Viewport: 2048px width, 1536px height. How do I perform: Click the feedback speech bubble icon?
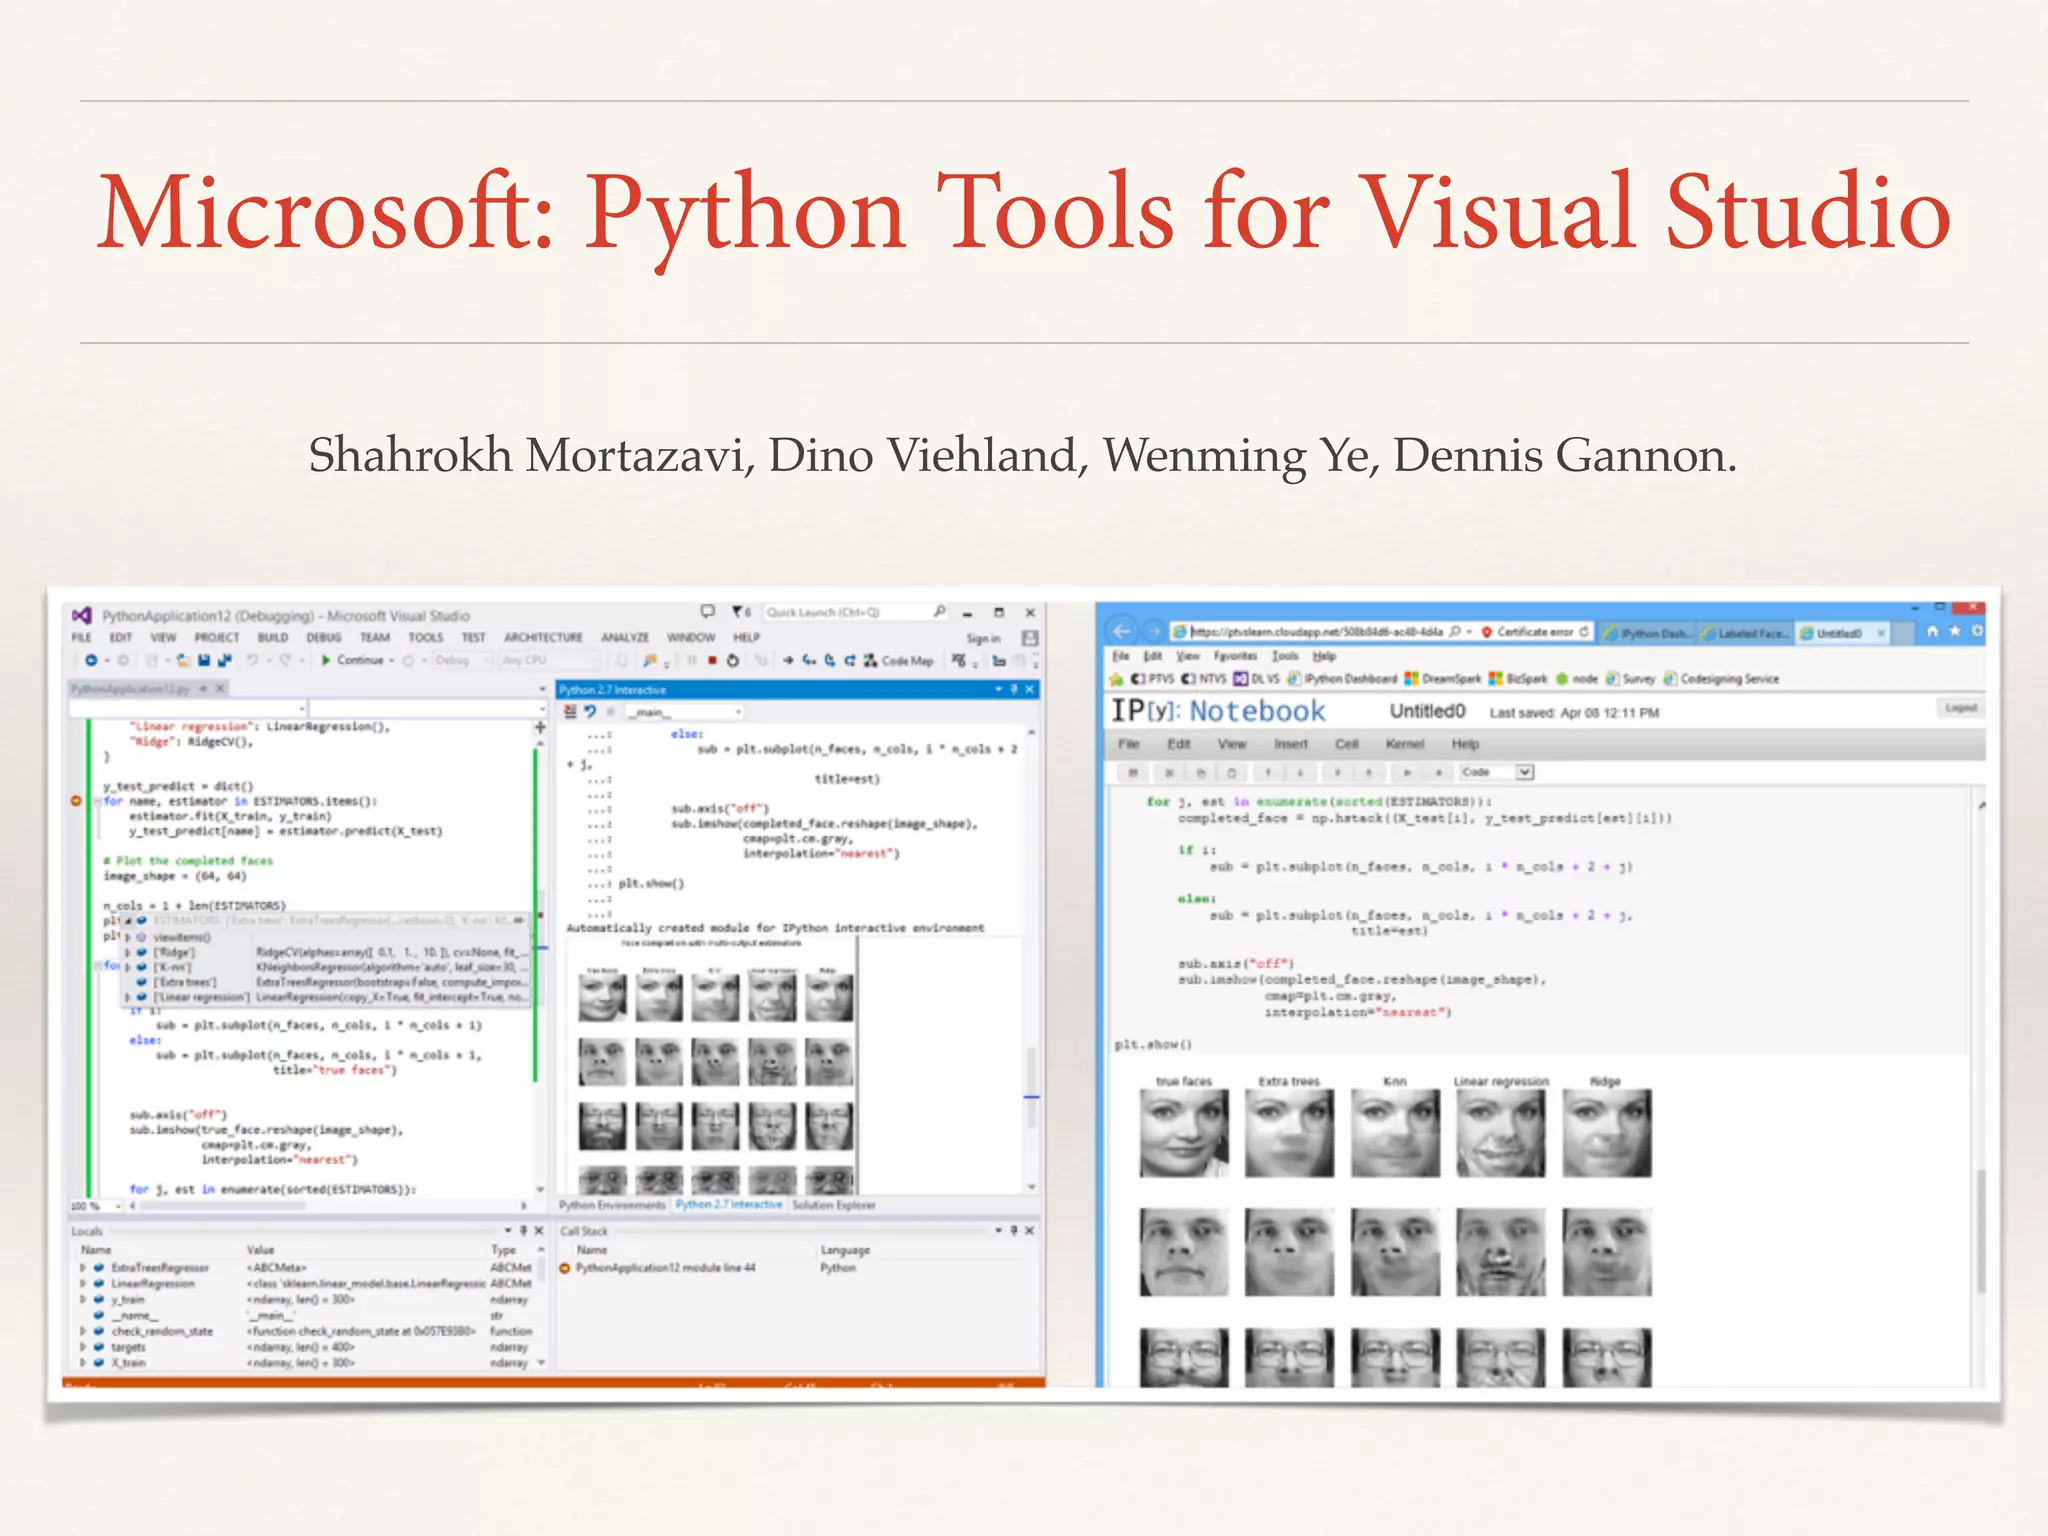707,612
